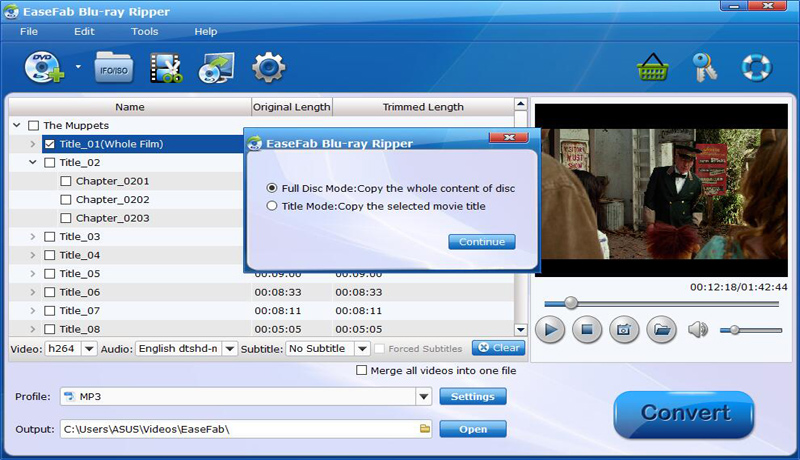This screenshot has width=800, height=460.
Task: Check Chapter_0201 checkbox
Action: [66, 181]
